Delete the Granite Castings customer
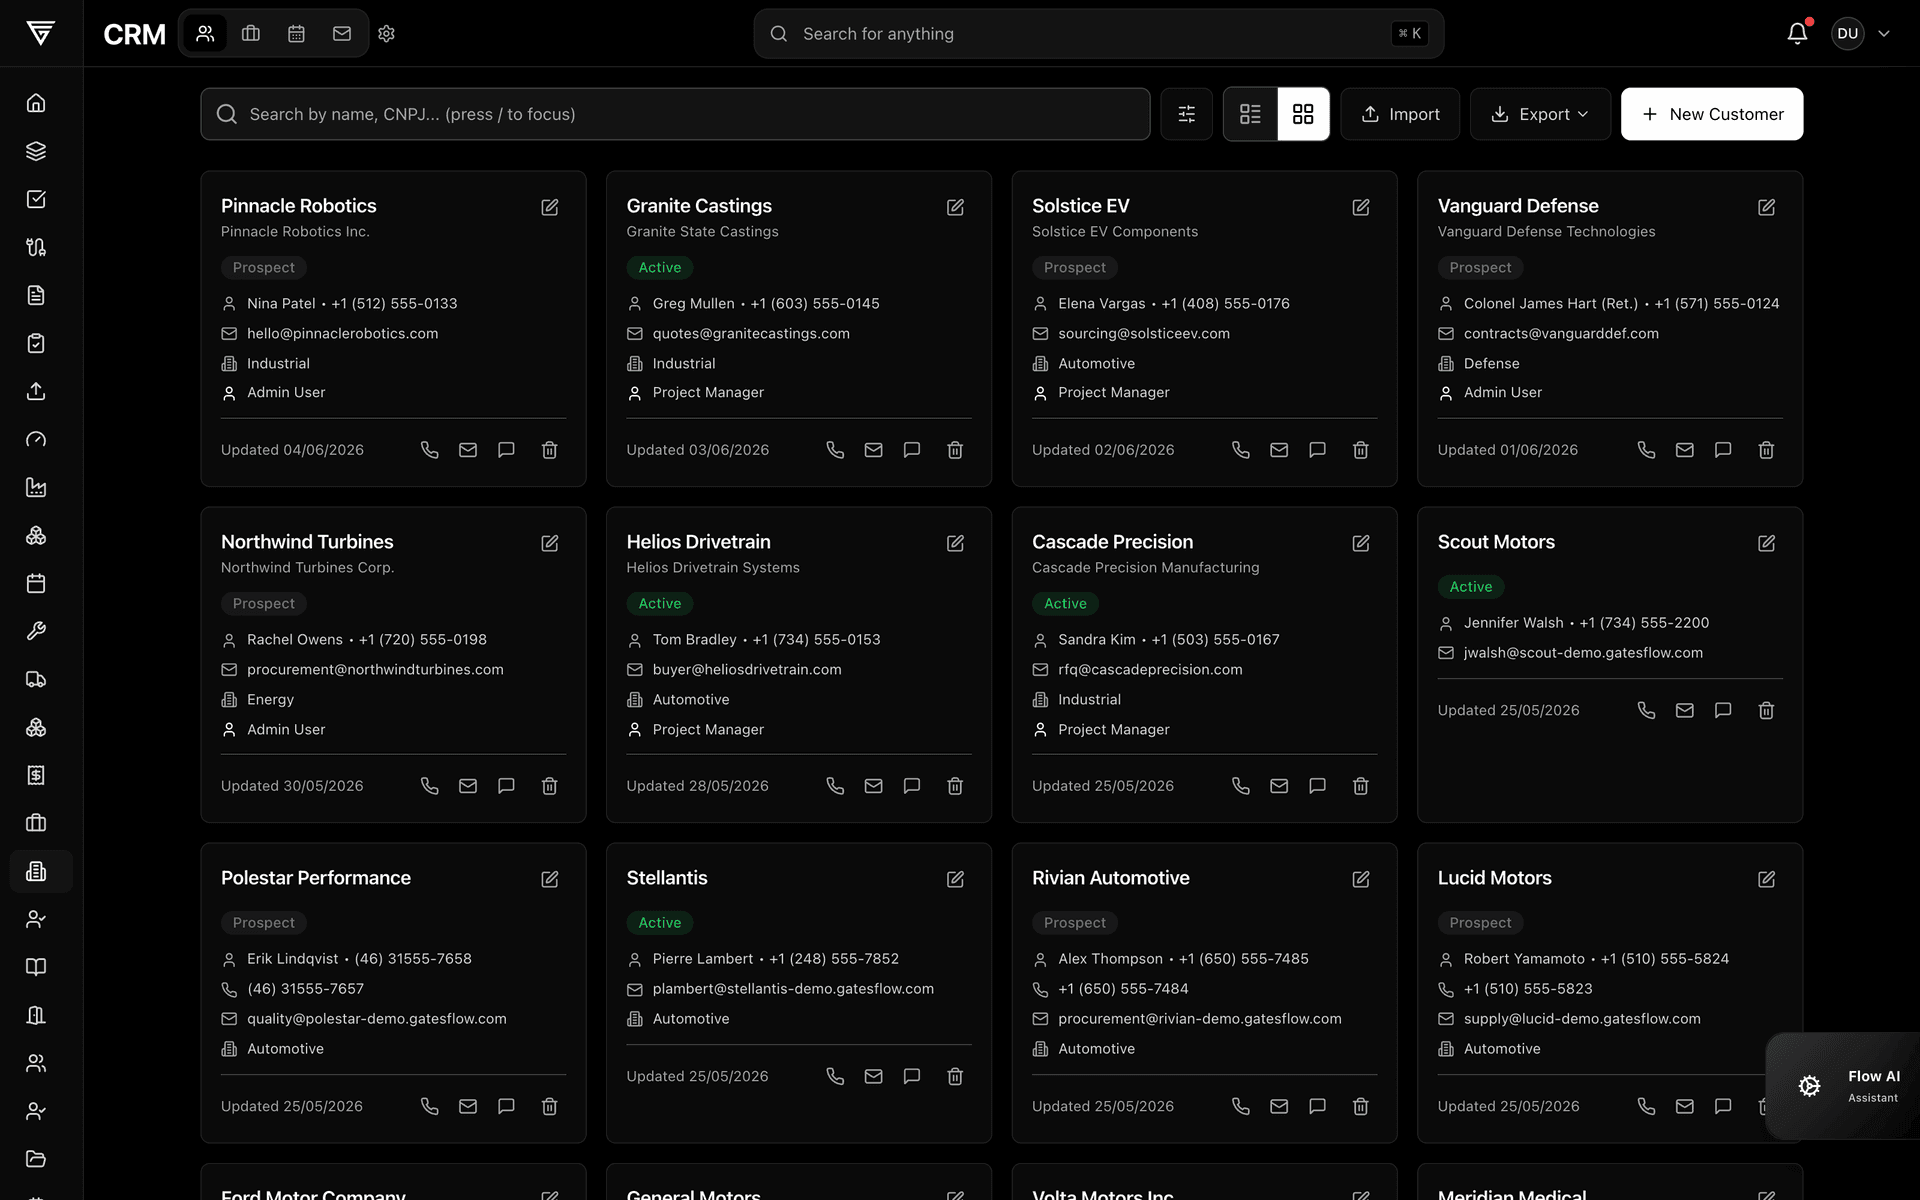1920x1200 pixels. click(955, 450)
